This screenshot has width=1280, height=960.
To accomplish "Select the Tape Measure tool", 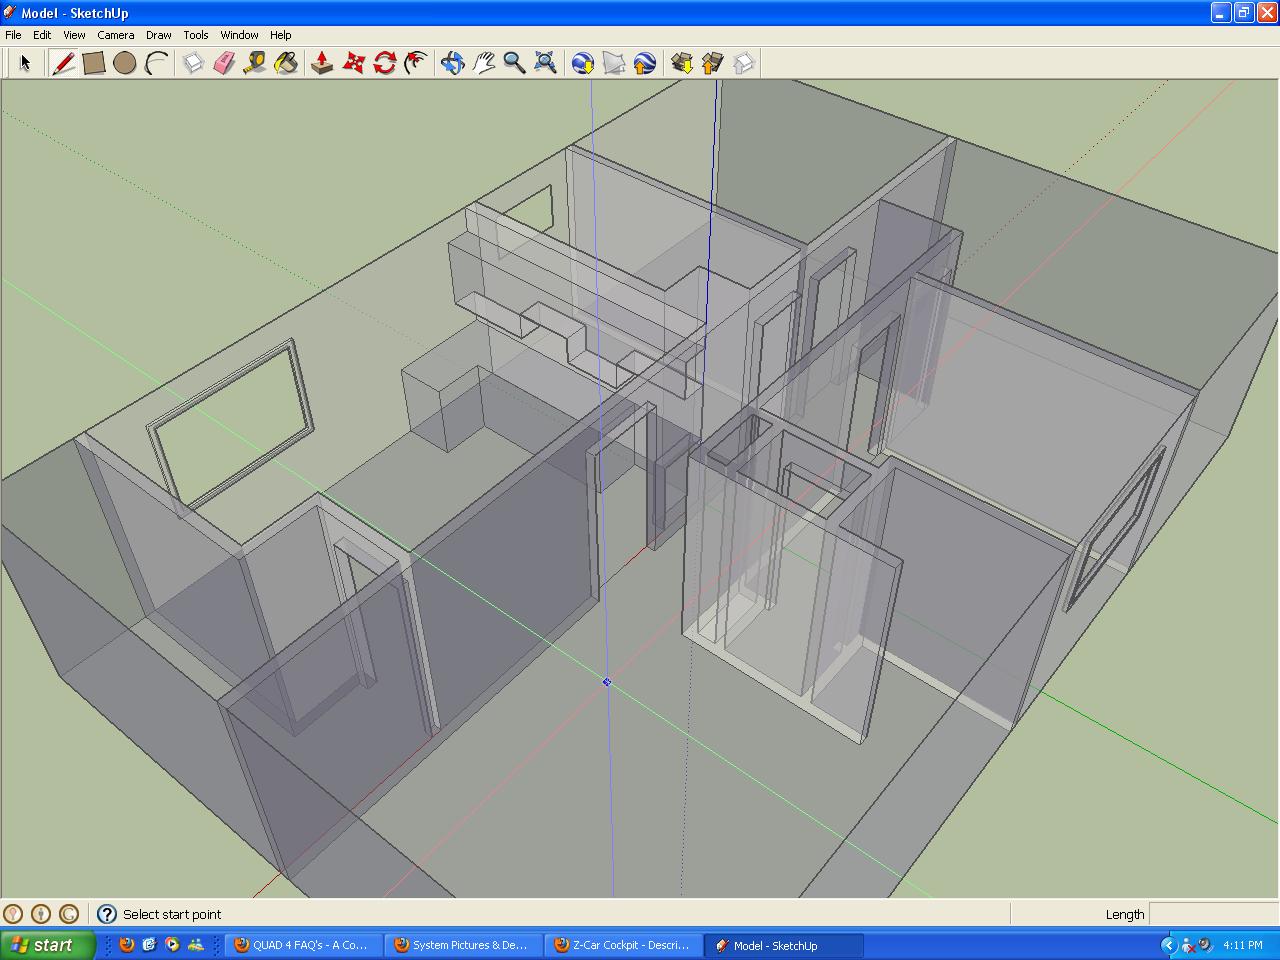I will coord(255,63).
